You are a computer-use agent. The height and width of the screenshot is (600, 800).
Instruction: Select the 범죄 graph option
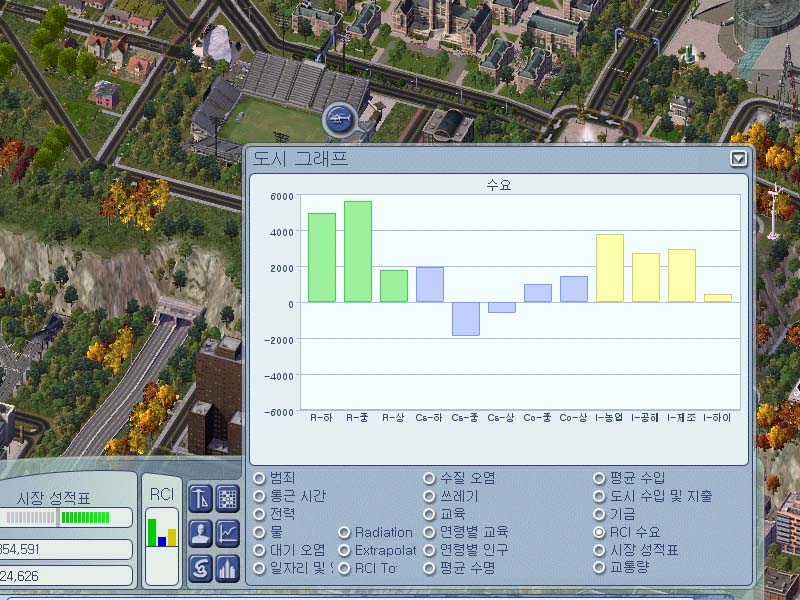[259, 478]
